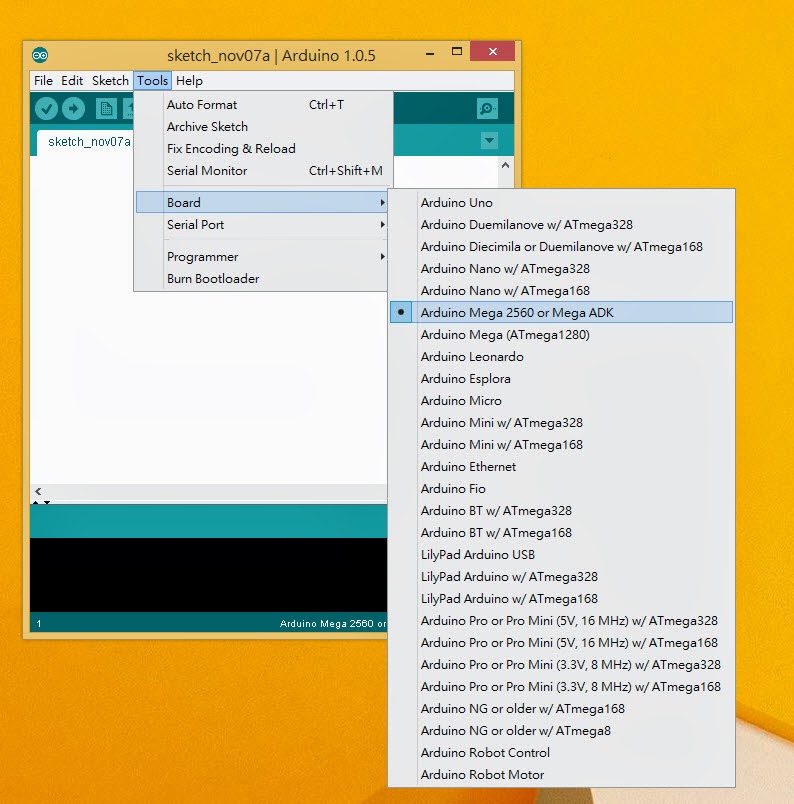This screenshot has height=804, width=794.
Task: Expand the Programmer submenu
Action: 262,256
